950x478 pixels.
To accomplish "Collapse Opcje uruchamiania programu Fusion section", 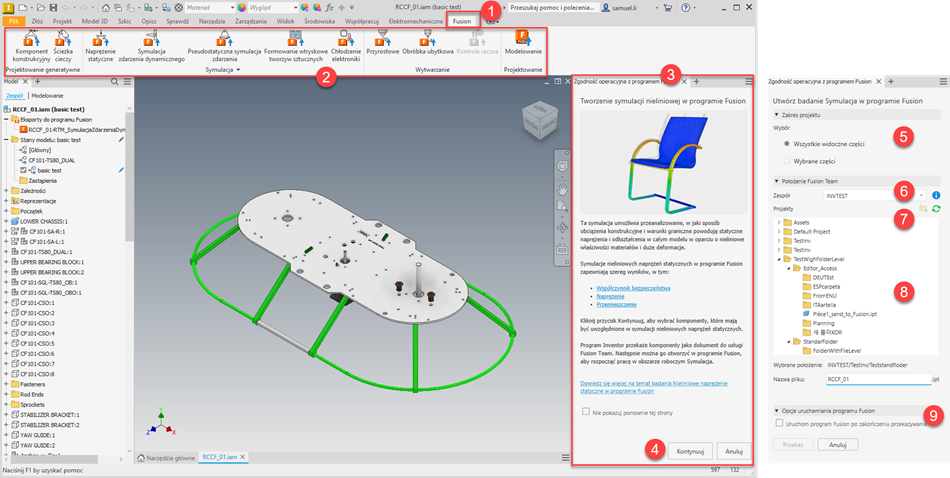I will [x=777, y=411].
